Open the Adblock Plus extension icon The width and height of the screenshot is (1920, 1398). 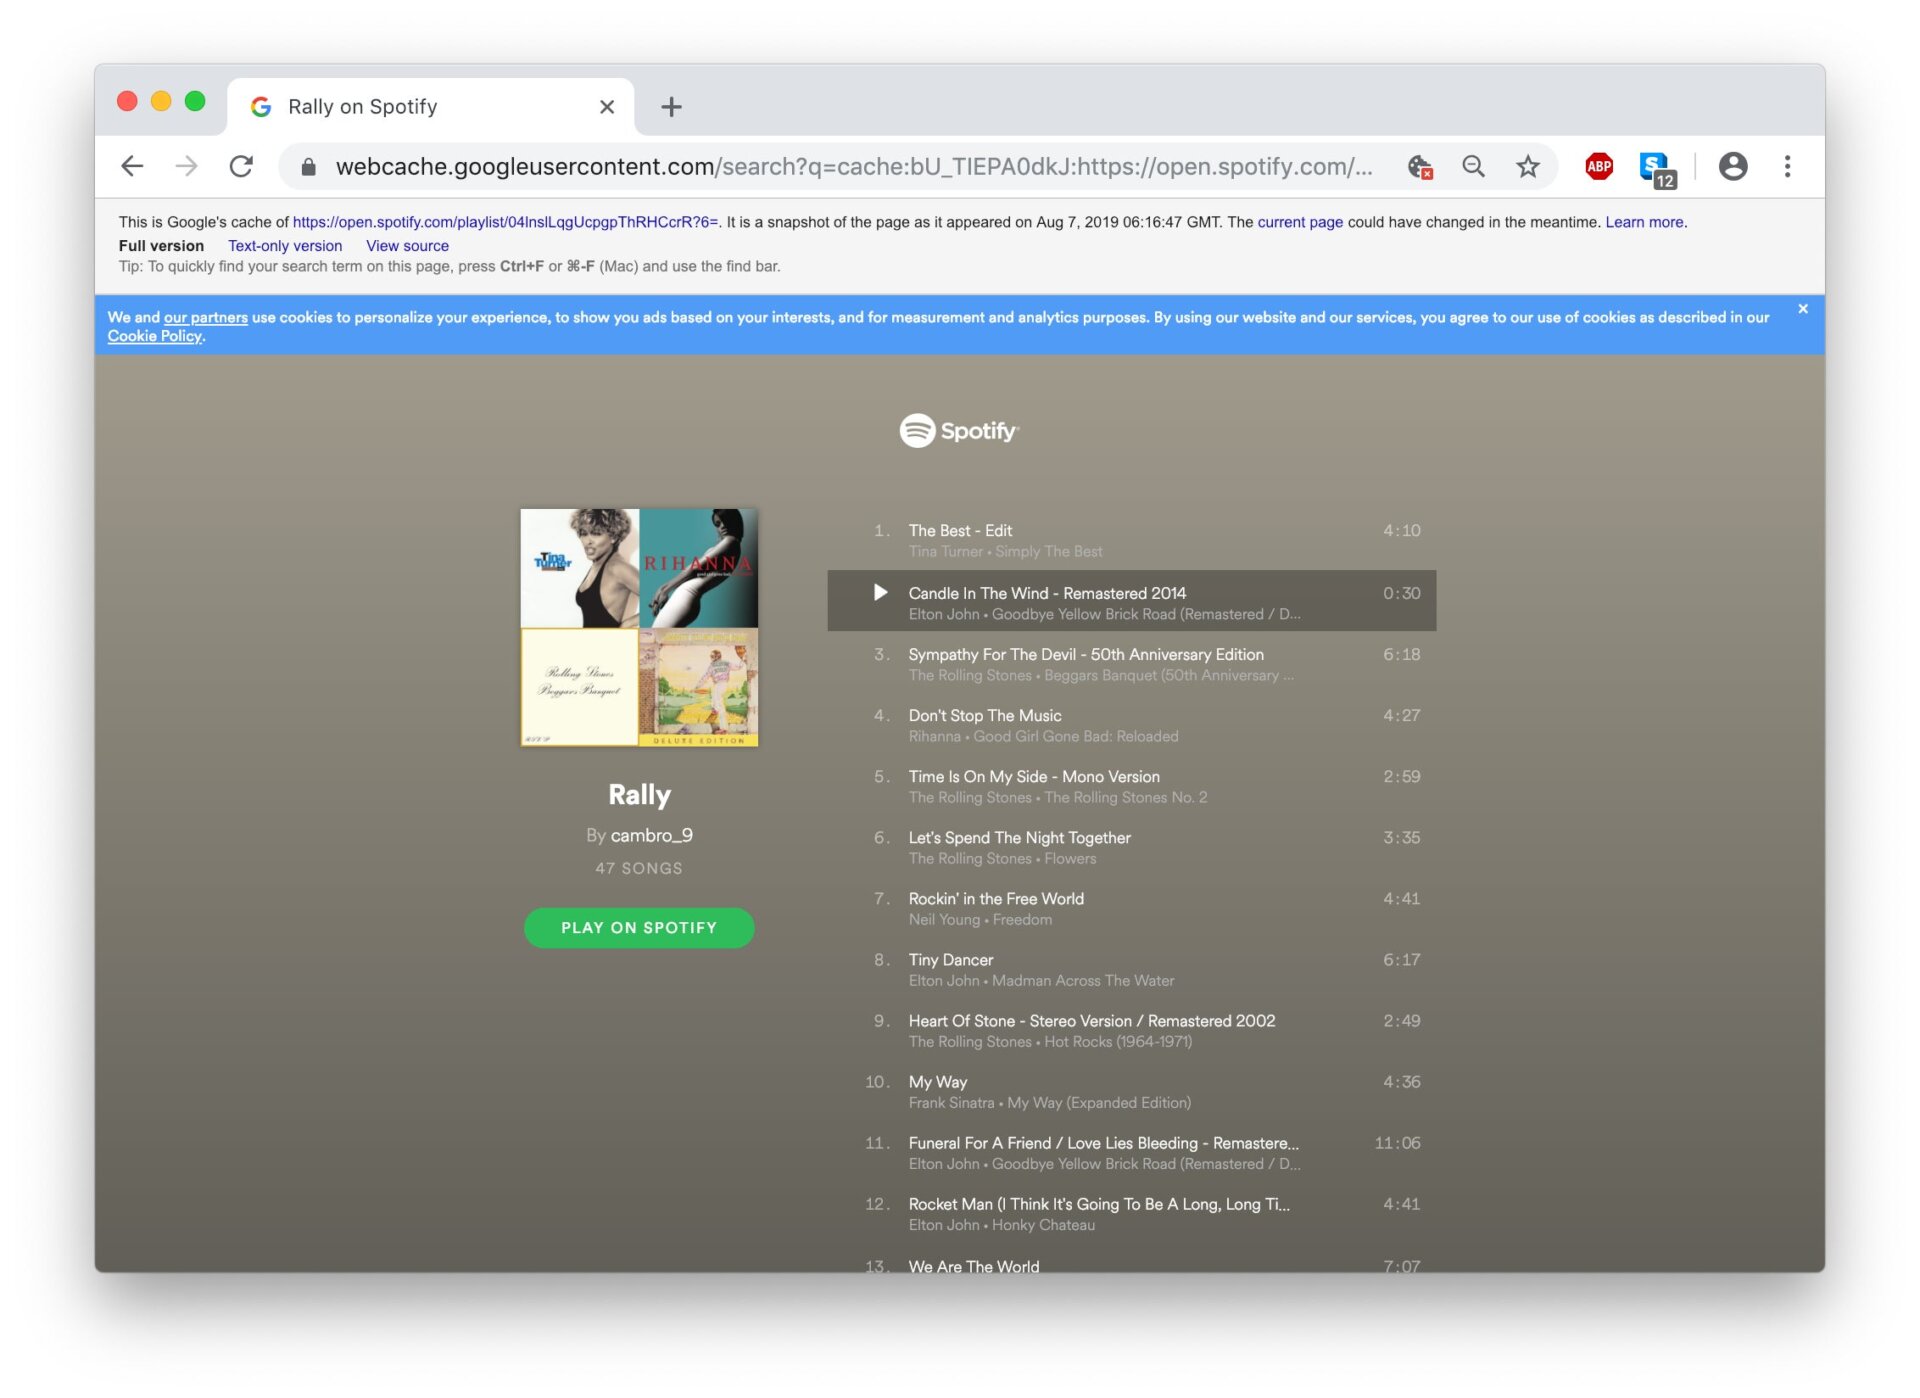tap(1598, 166)
